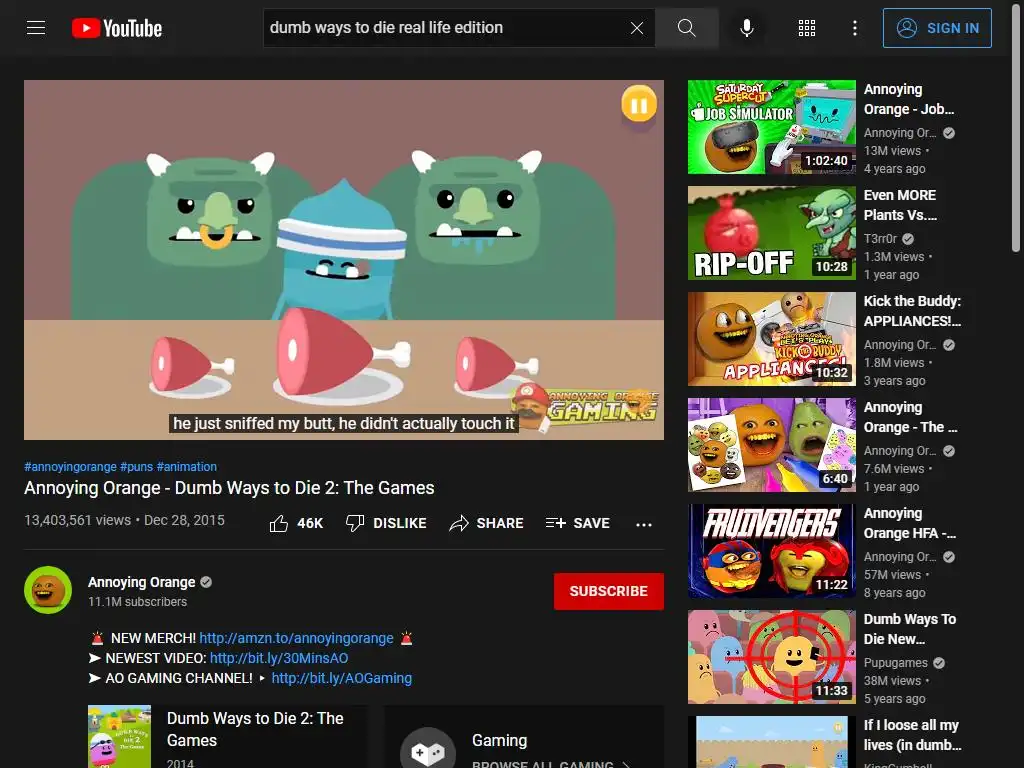
Task: Clear the search text with X
Action: 637,27
